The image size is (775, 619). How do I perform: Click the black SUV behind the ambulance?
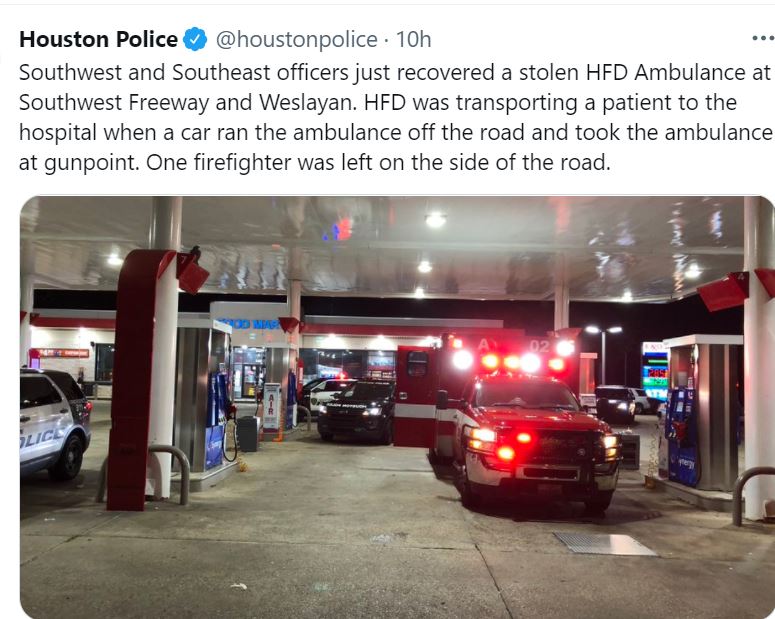(x=356, y=411)
